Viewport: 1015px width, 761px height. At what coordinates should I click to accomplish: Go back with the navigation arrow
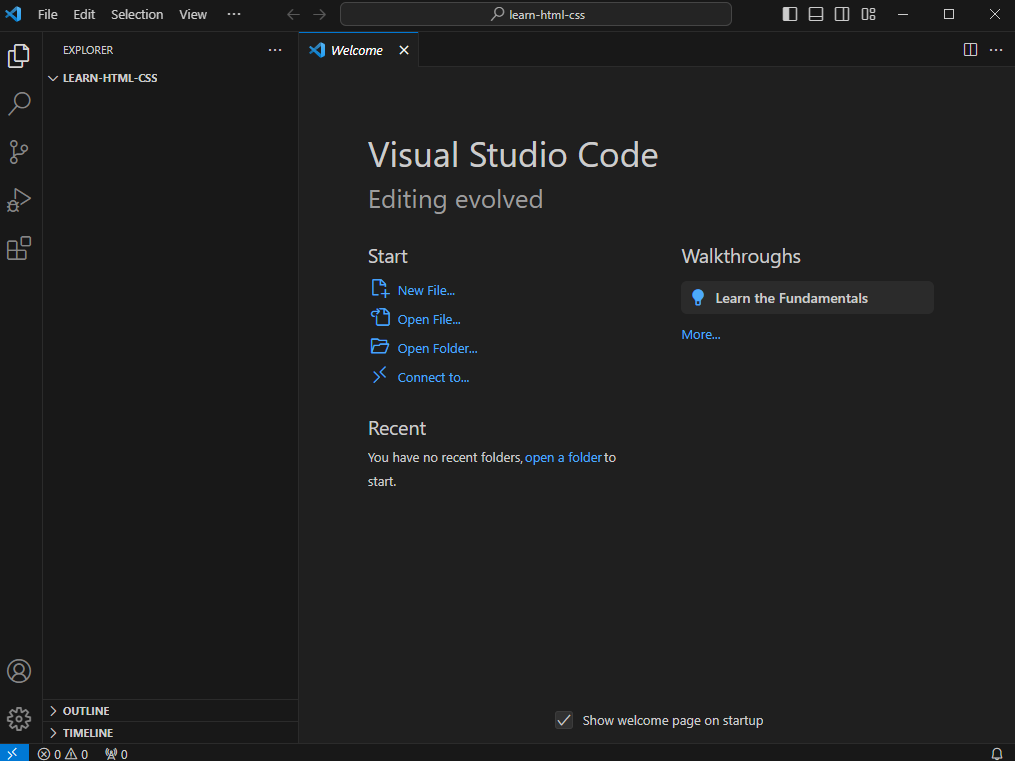[293, 14]
